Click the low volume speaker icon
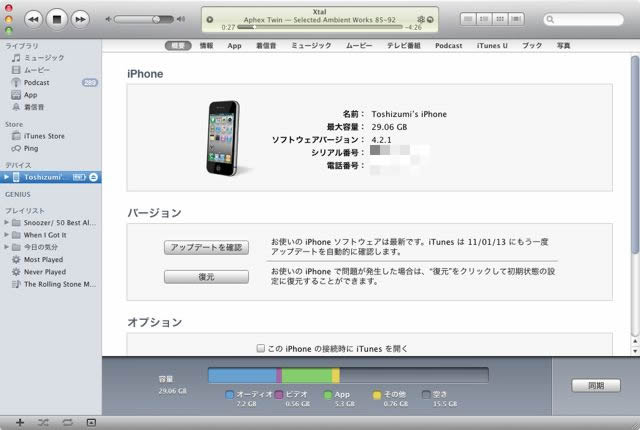Screen dimensions: 640x430 point(108,19)
